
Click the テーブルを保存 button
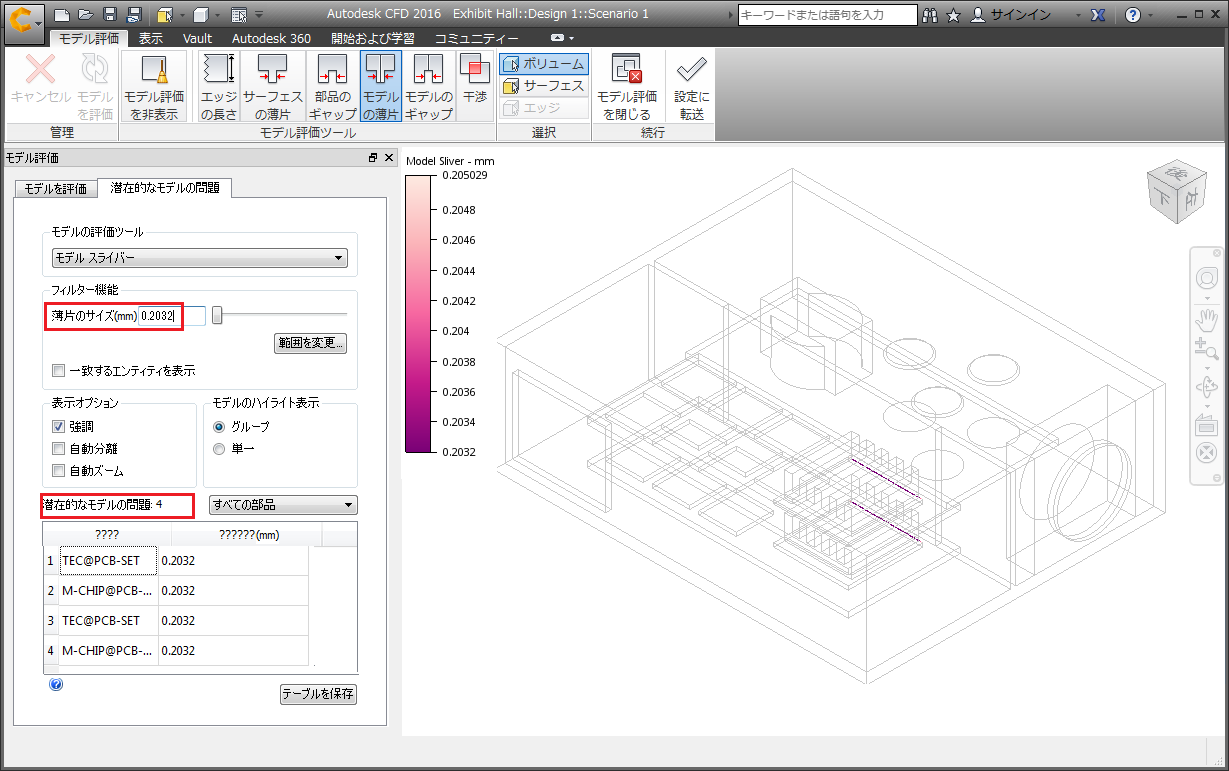pos(318,694)
